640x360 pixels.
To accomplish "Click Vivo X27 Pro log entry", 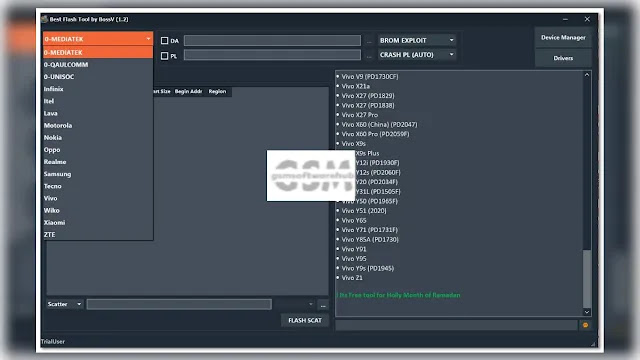I will (x=360, y=115).
